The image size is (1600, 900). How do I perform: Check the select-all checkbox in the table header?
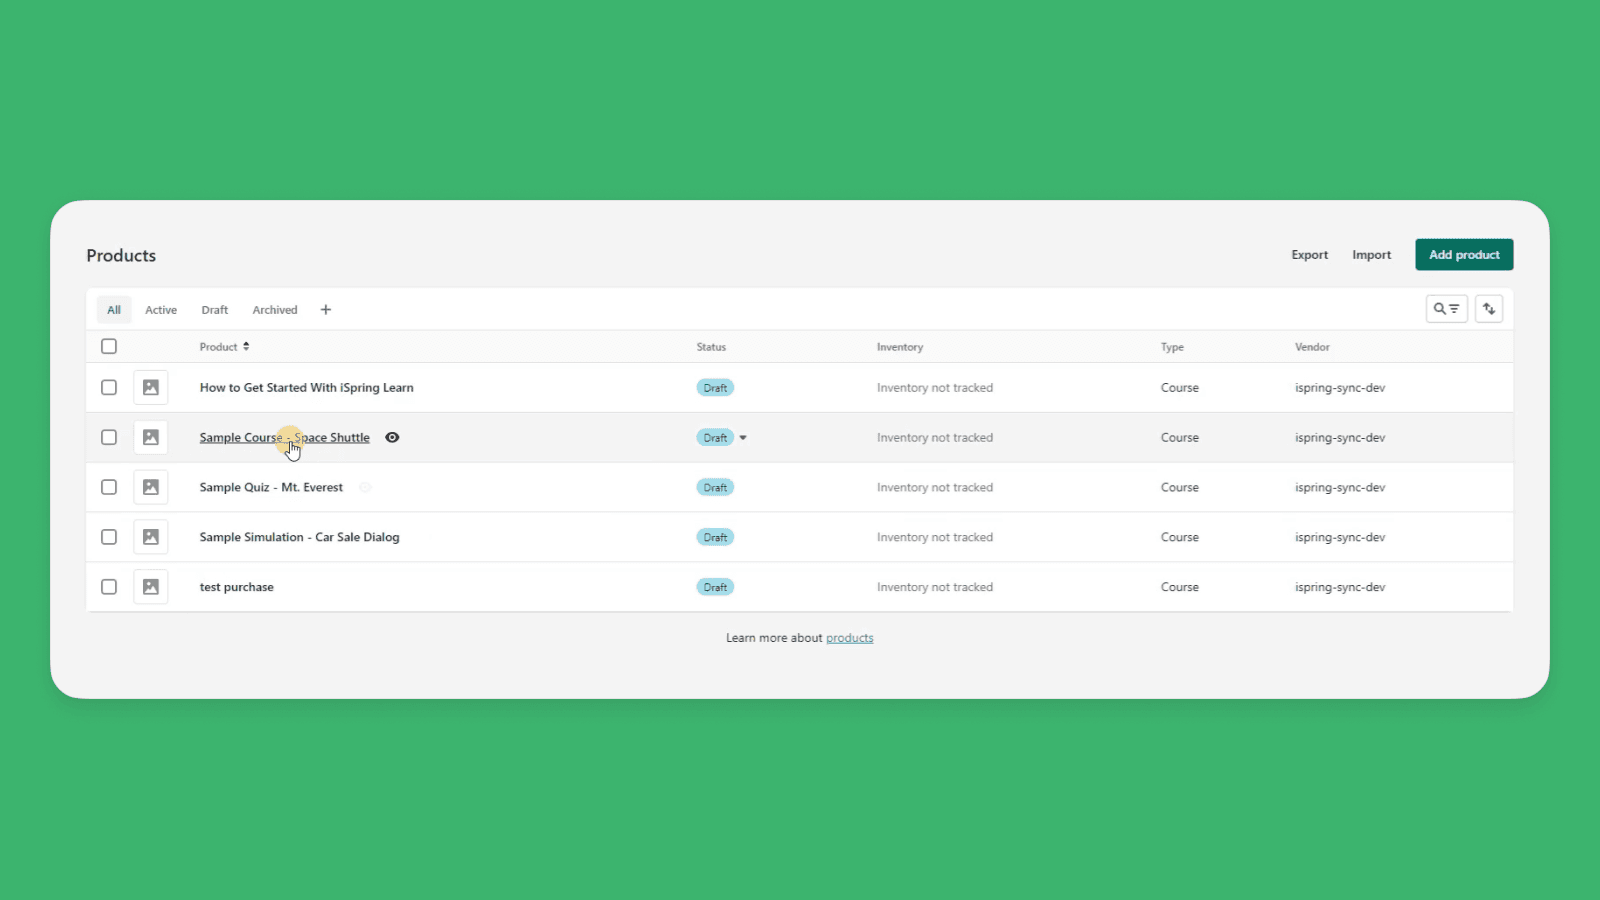click(x=109, y=346)
